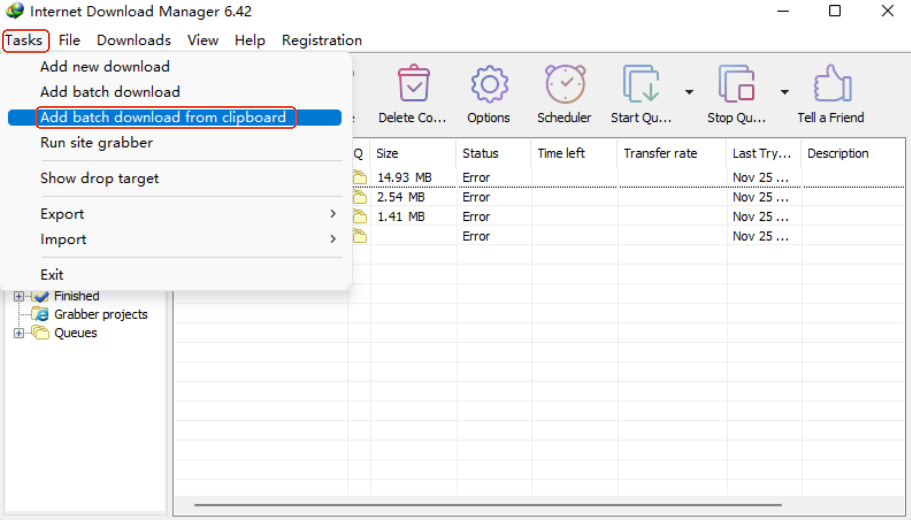Click the Stop Queue icon
The height and width of the screenshot is (520, 911).
tap(737, 86)
